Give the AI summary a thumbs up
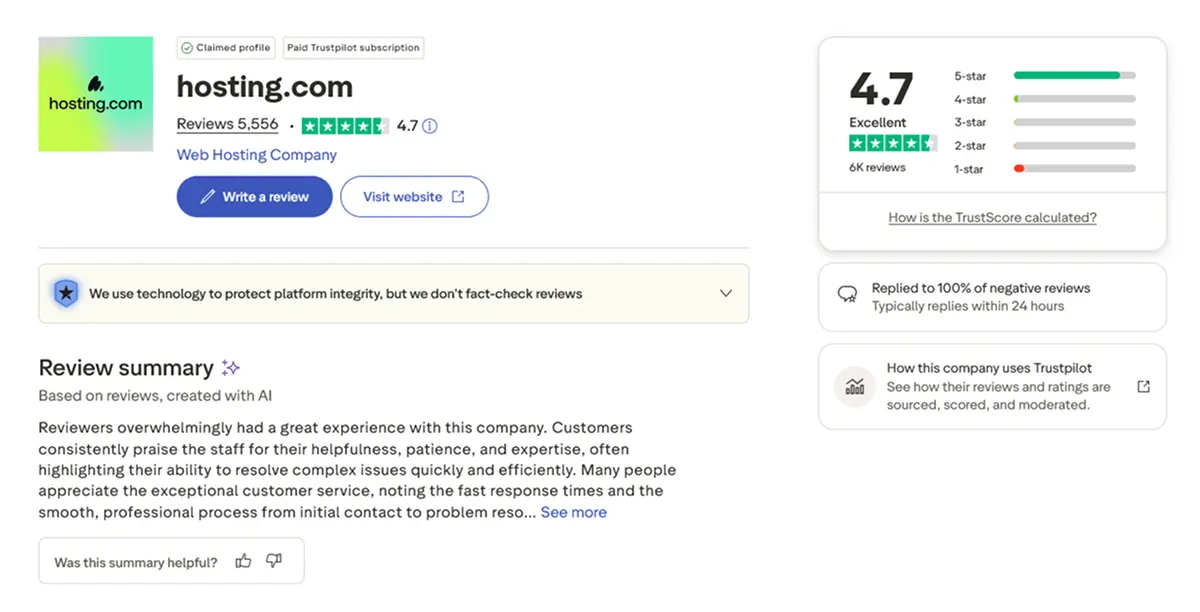The height and width of the screenshot is (612, 1200). click(243, 561)
